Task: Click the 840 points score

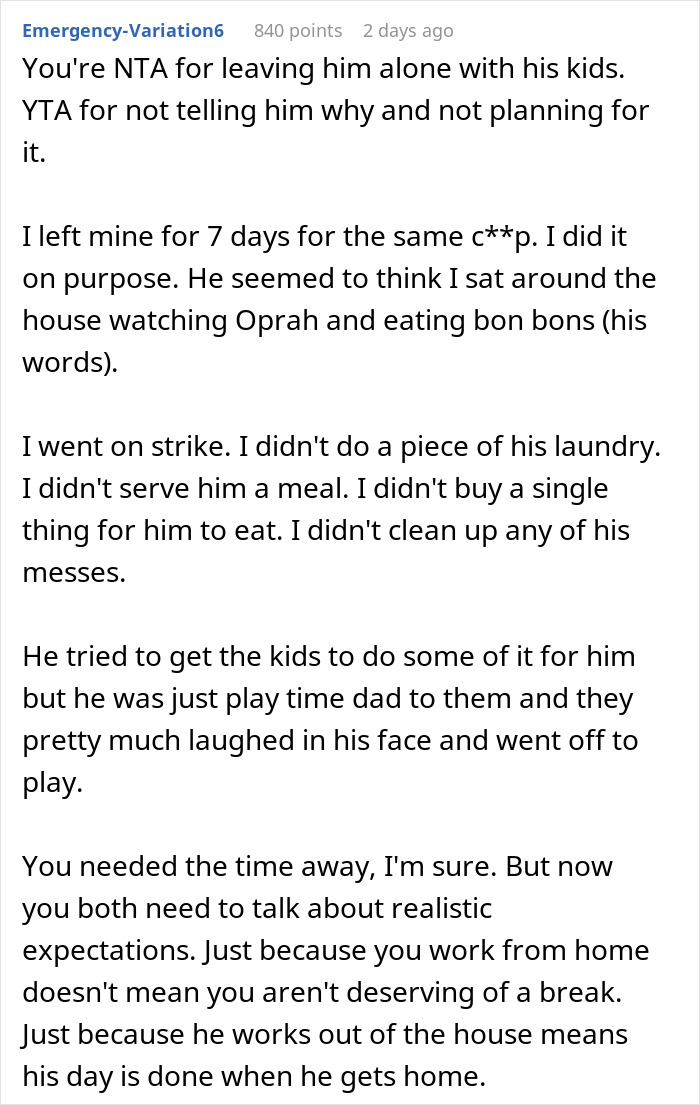Action: (x=298, y=31)
